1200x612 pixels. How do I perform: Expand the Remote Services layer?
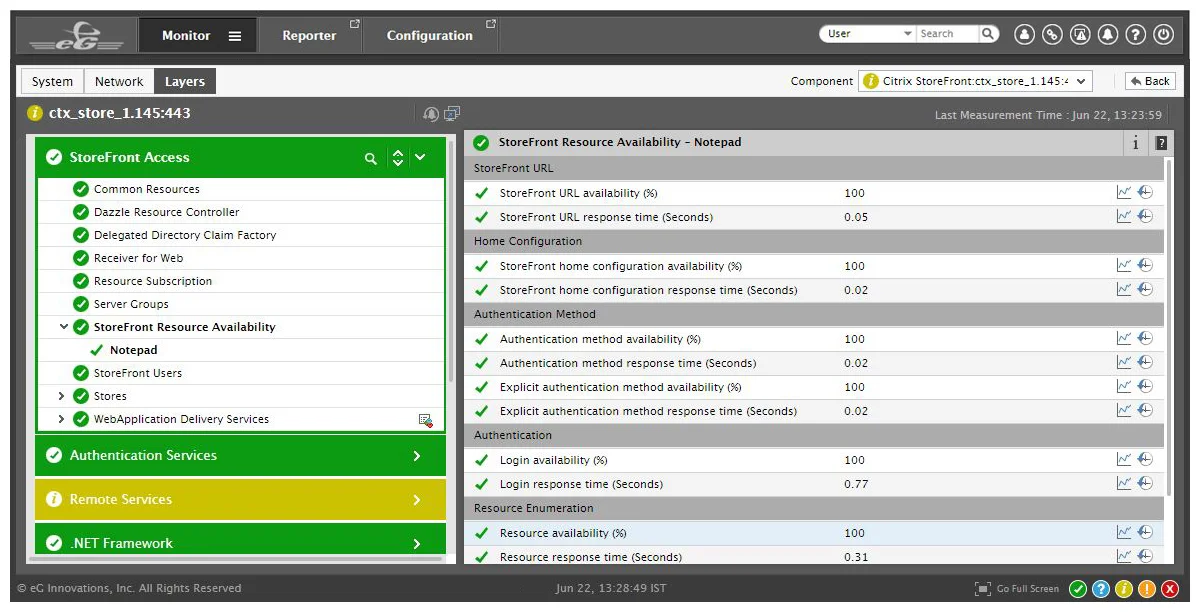[x=417, y=500]
